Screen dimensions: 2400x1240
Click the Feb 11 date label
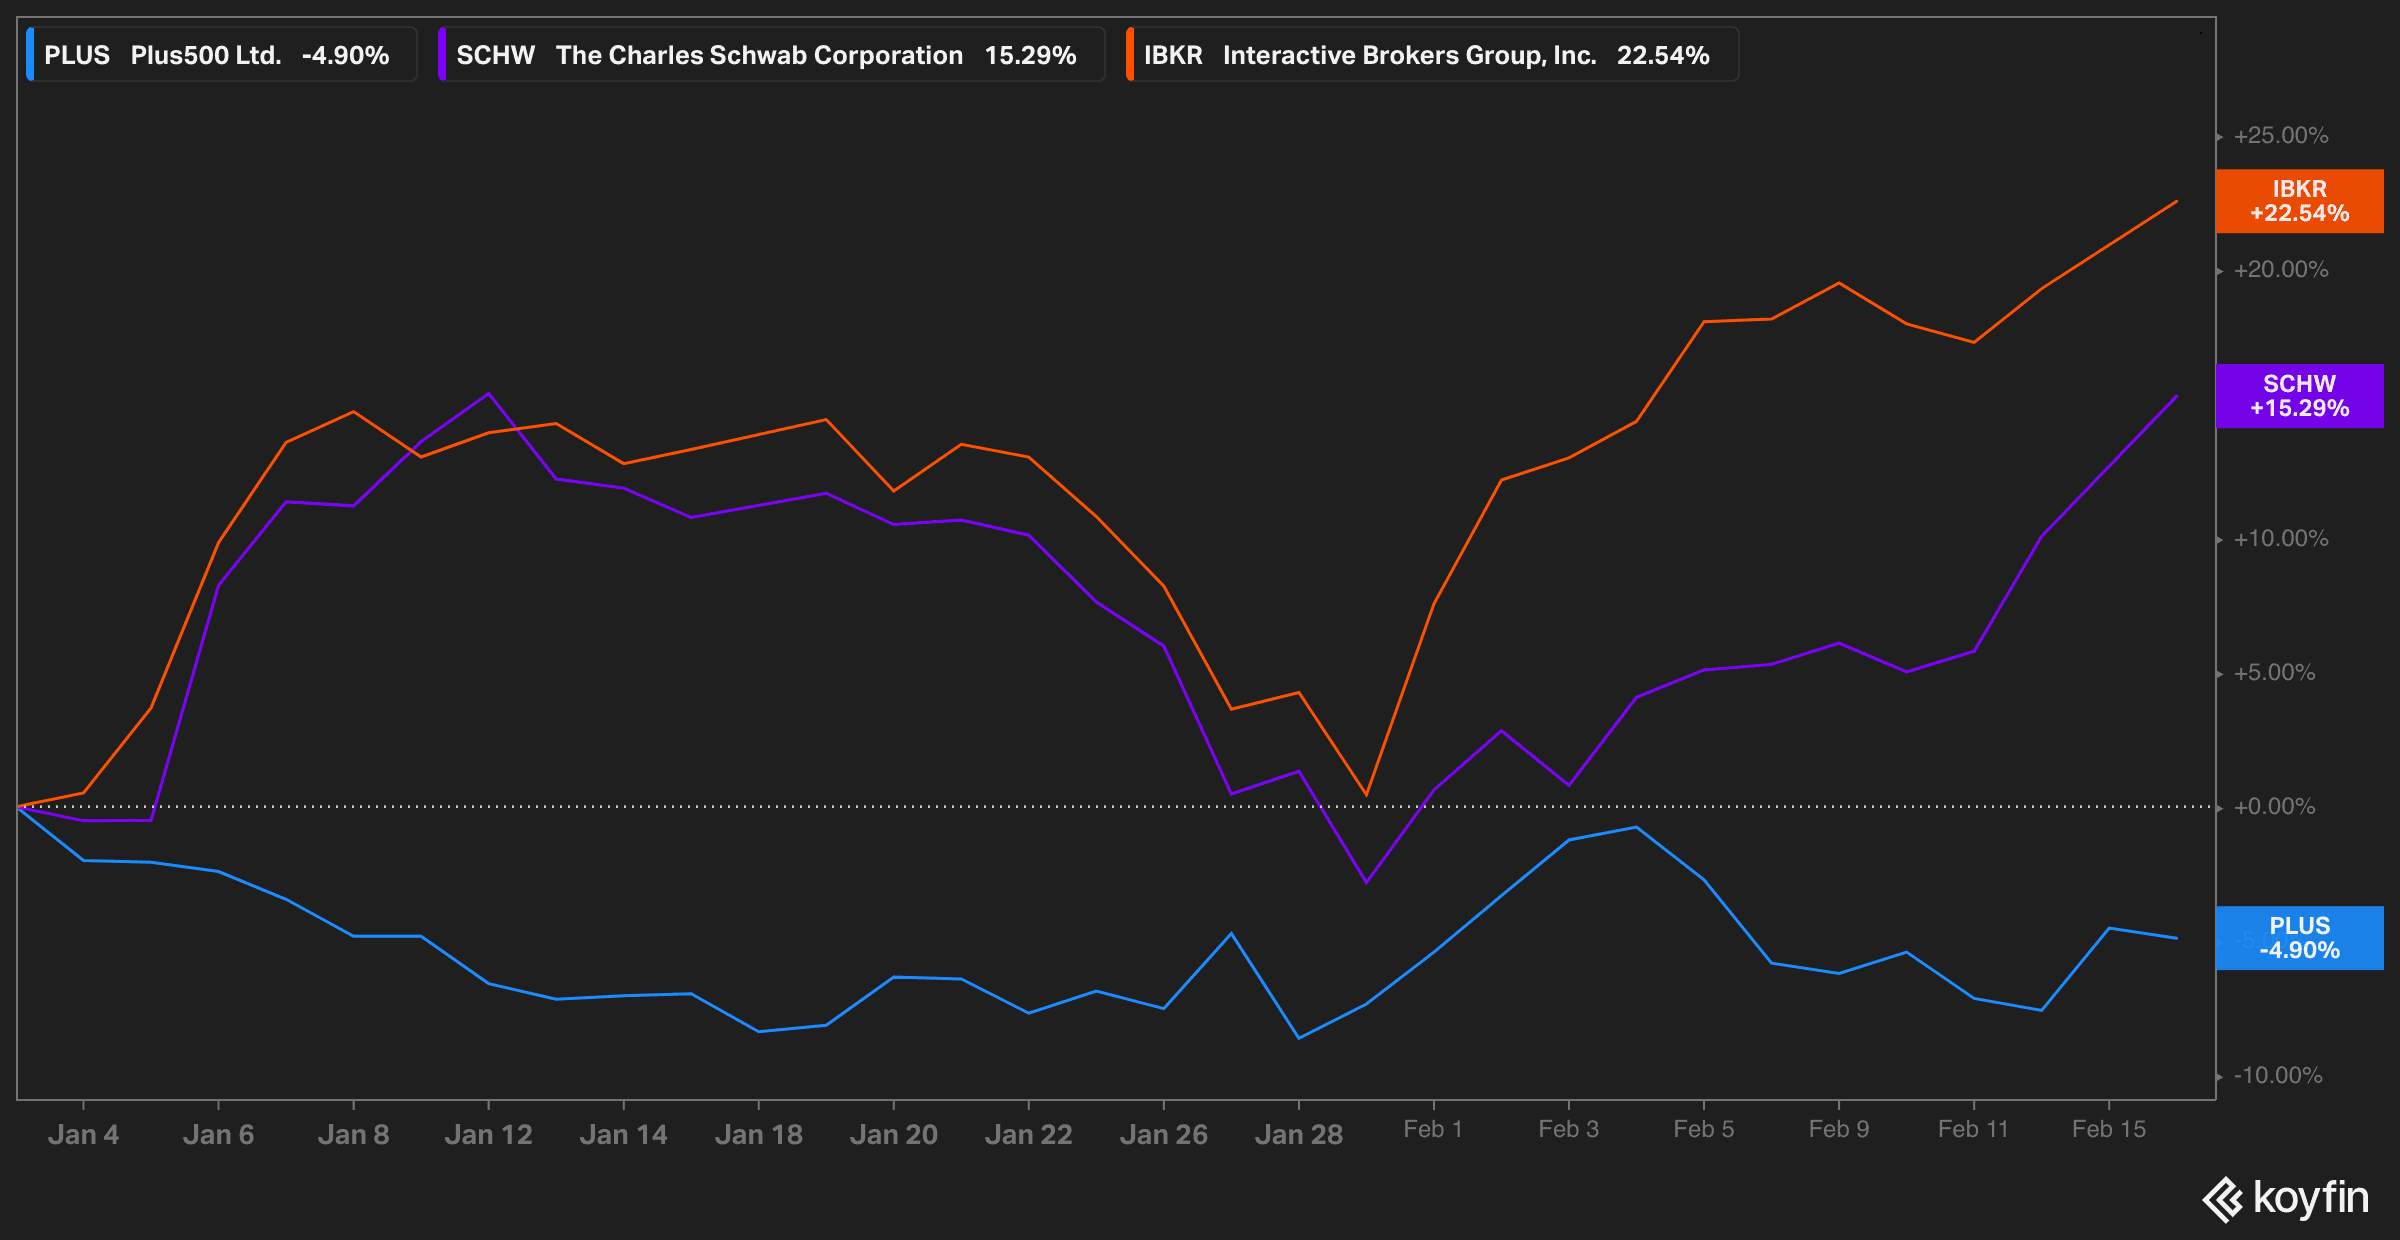pos(1973,1129)
